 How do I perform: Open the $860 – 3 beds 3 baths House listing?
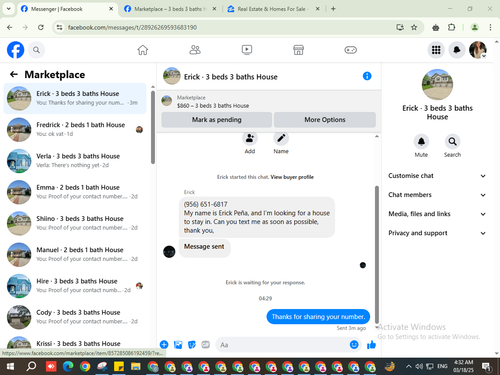click(x=213, y=106)
